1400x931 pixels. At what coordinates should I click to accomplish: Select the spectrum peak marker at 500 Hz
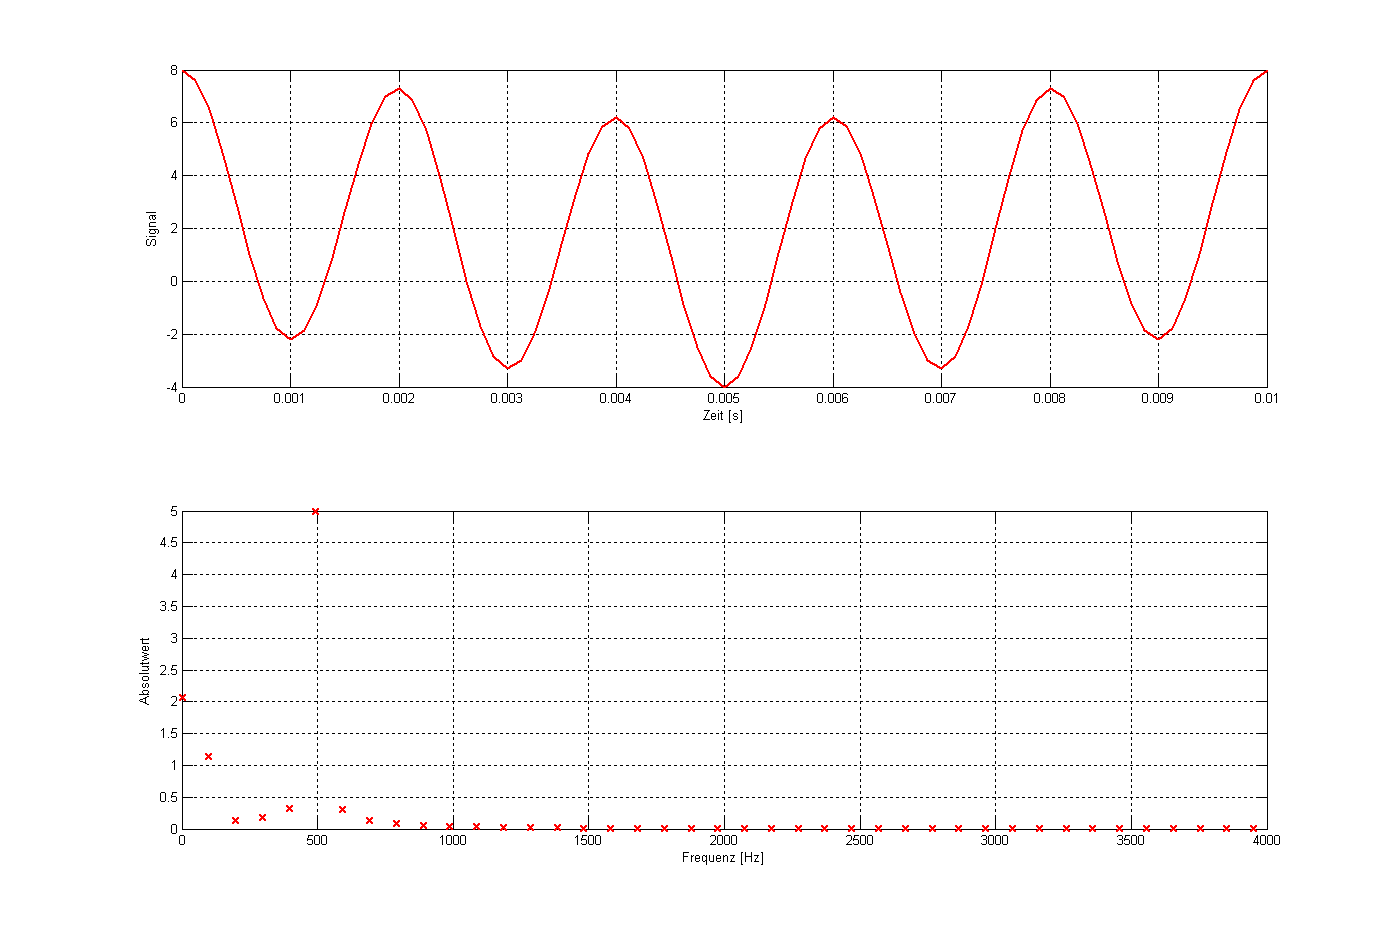tap(316, 512)
